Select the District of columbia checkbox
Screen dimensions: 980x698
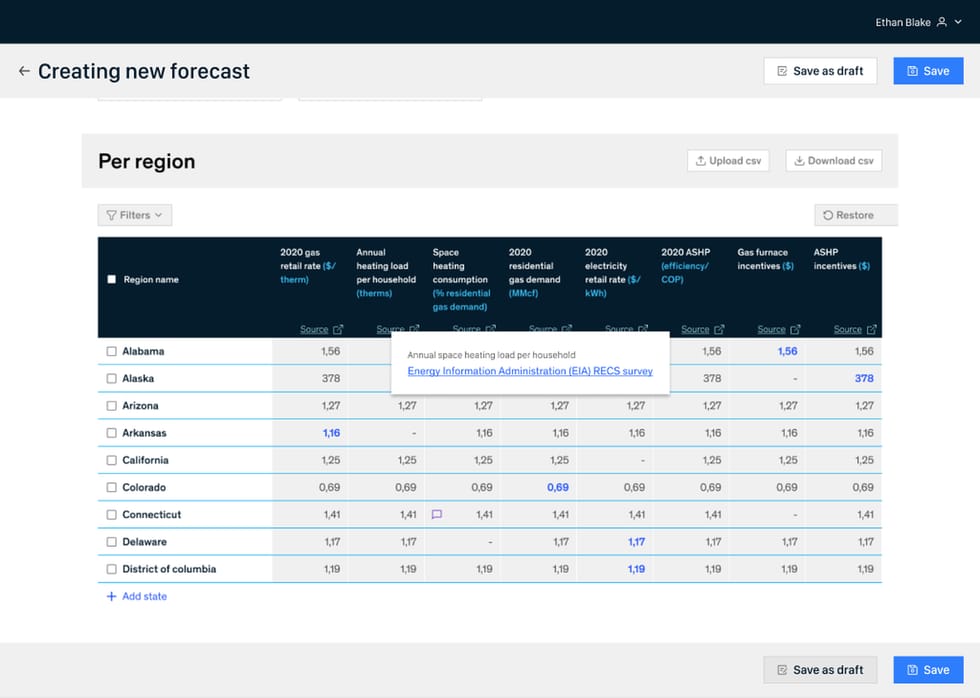(x=111, y=569)
